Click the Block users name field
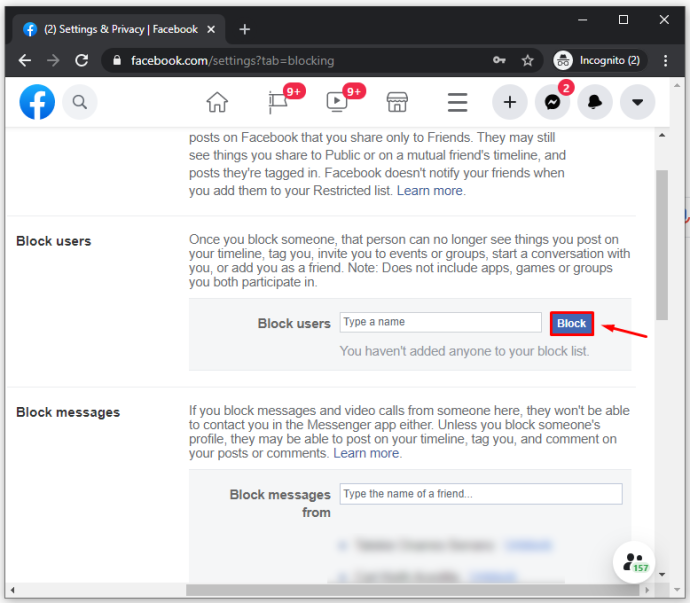The image size is (690, 603). click(440, 323)
